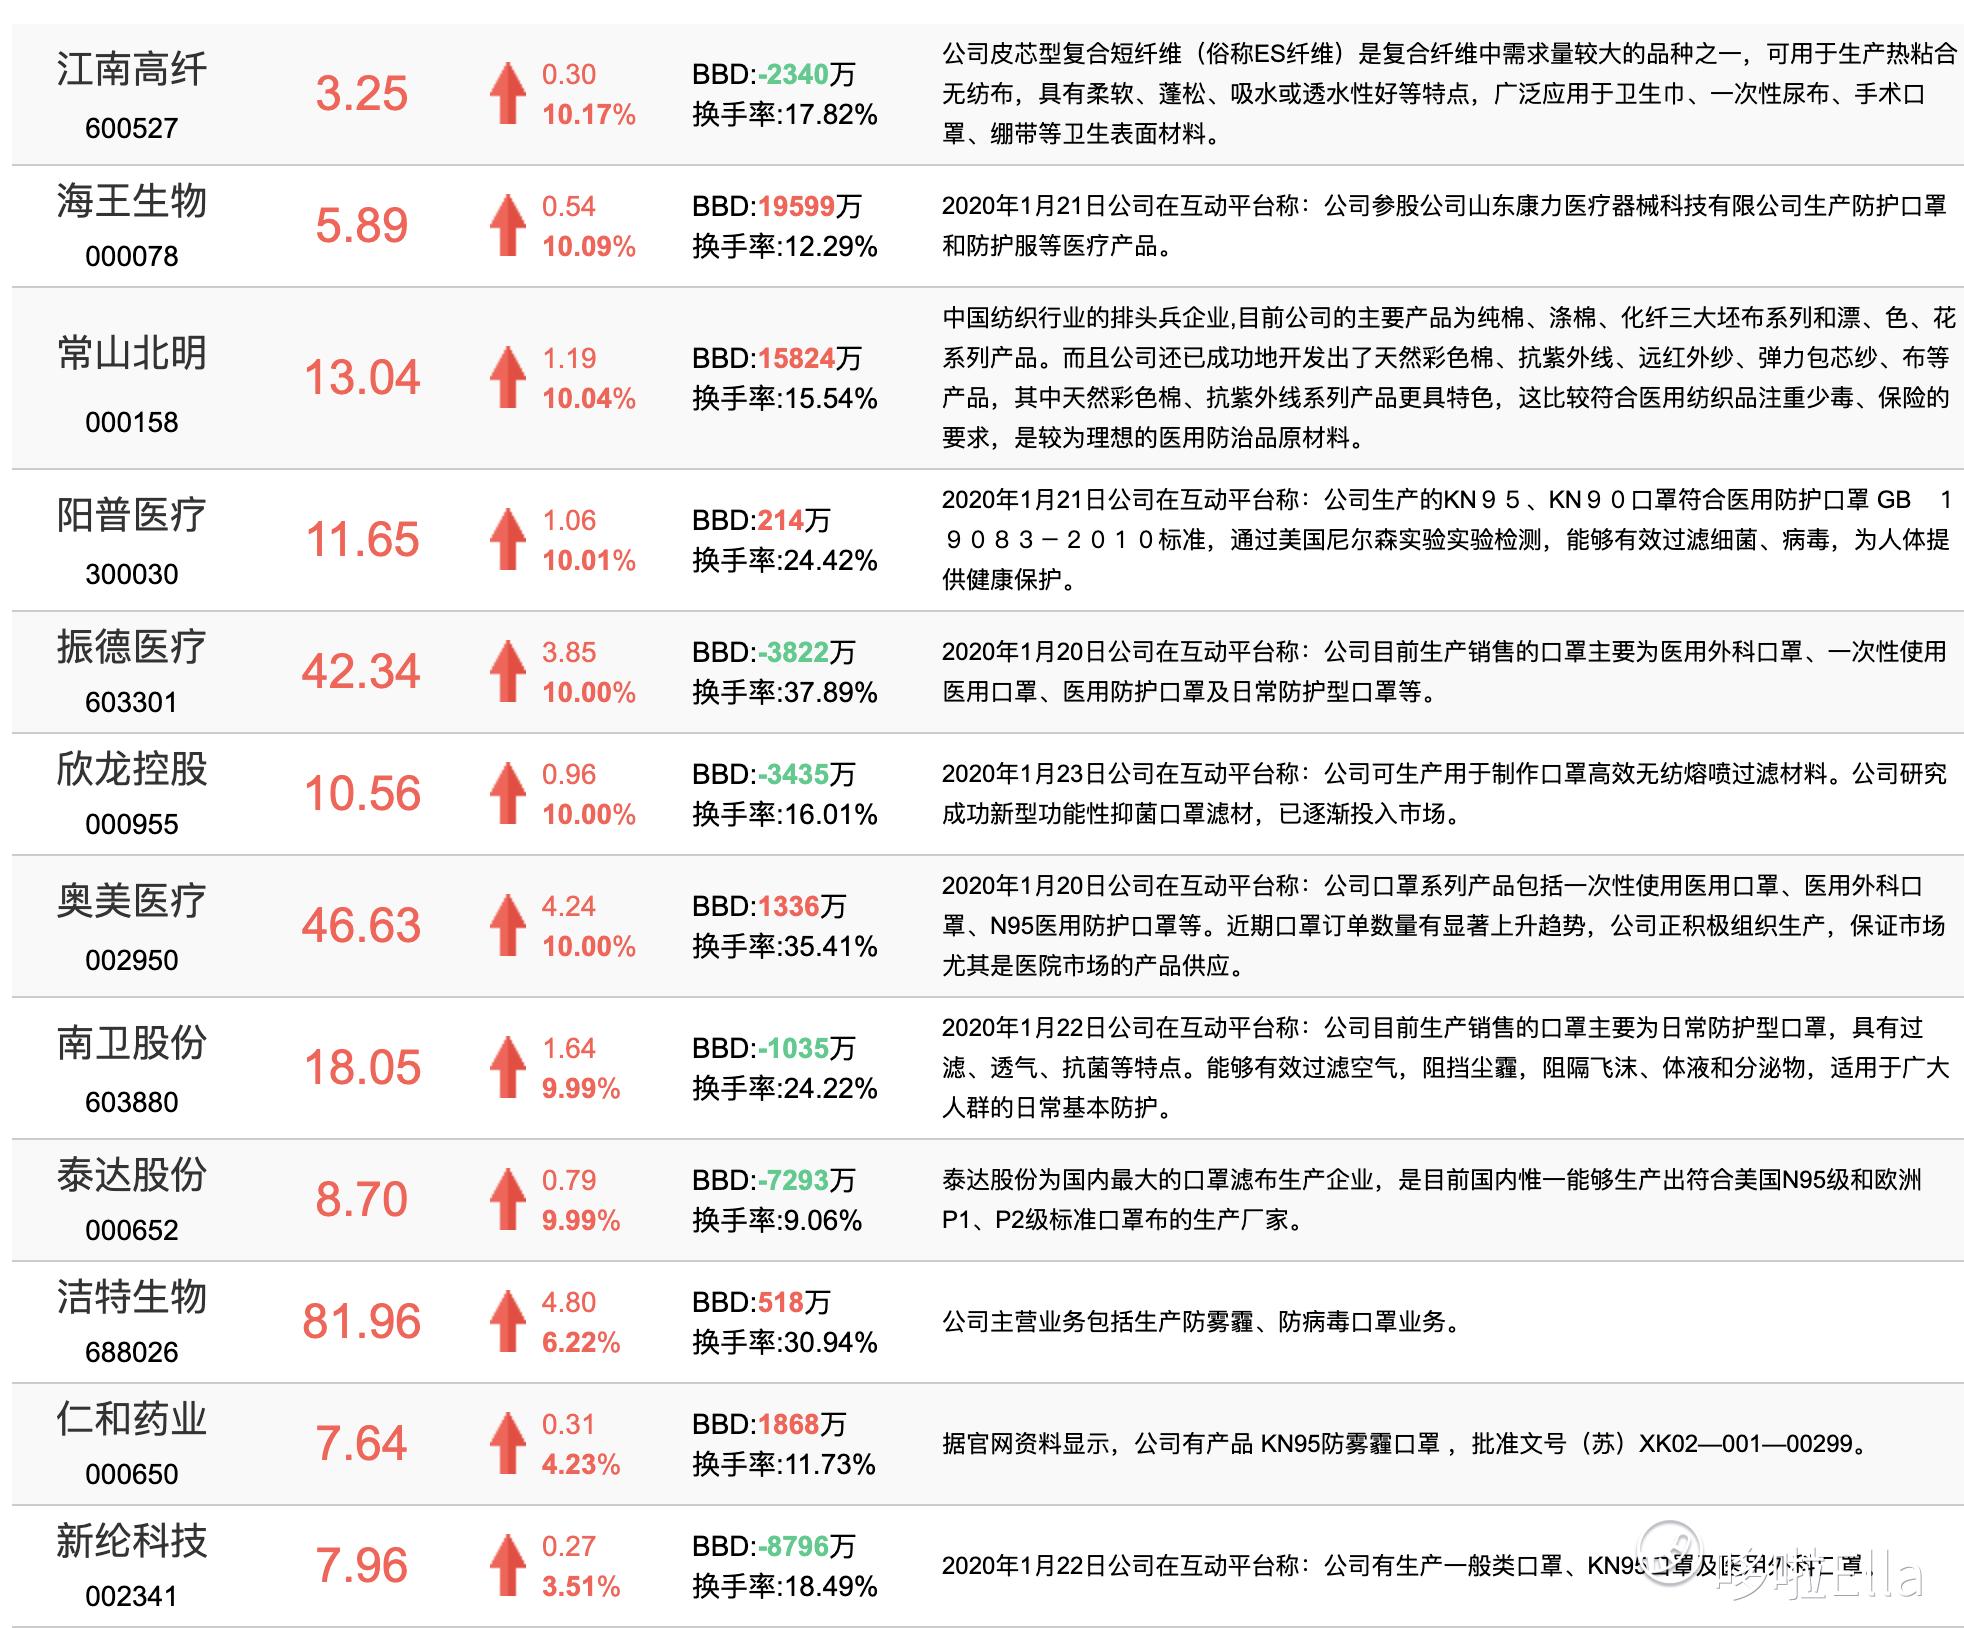Image resolution: width=1964 pixels, height=1628 pixels.
Task: Click the price 81.96
Action: 362,1321
